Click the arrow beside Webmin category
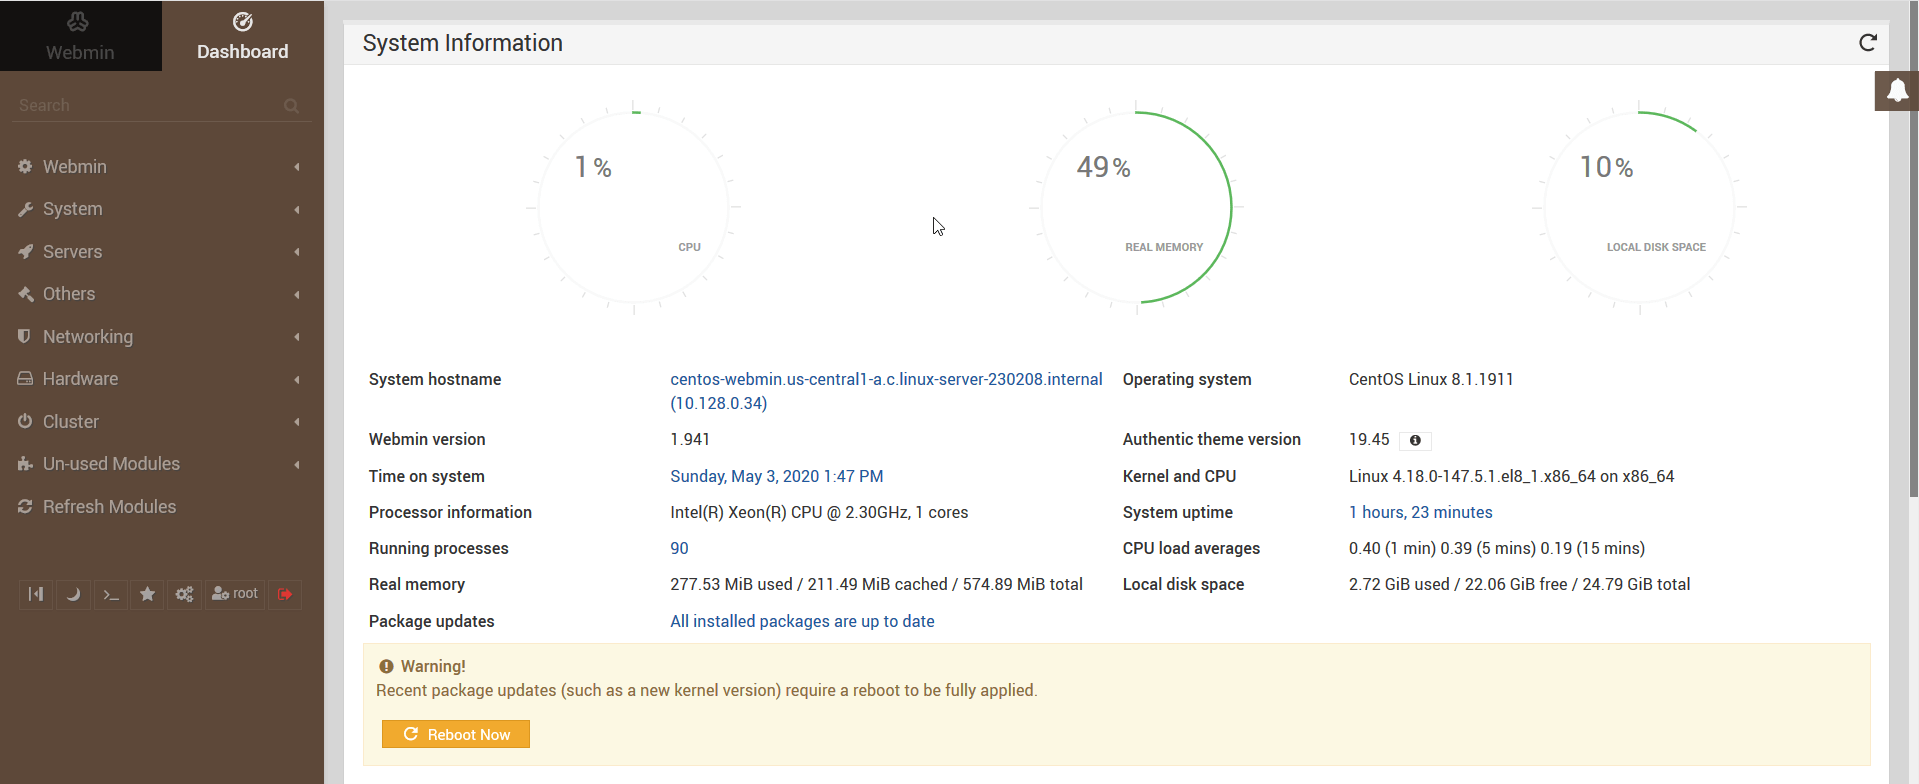Viewport: 1919px width, 784px height. click(x=297, y=167)
